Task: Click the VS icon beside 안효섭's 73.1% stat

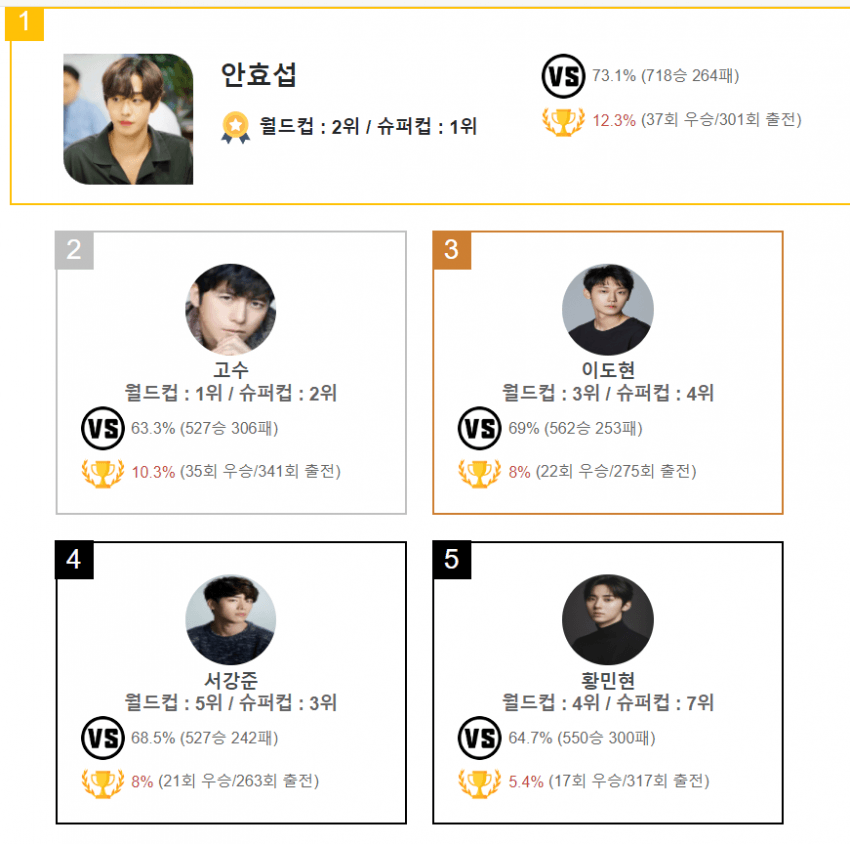Action: click(x=563, y=76)
